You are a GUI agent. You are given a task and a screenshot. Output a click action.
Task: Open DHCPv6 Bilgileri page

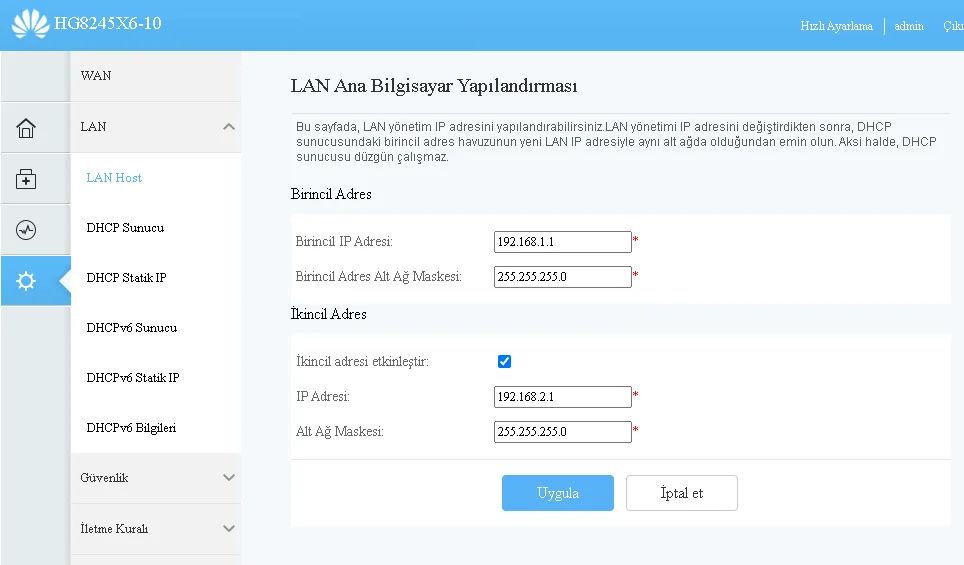(x=131, y=428)
